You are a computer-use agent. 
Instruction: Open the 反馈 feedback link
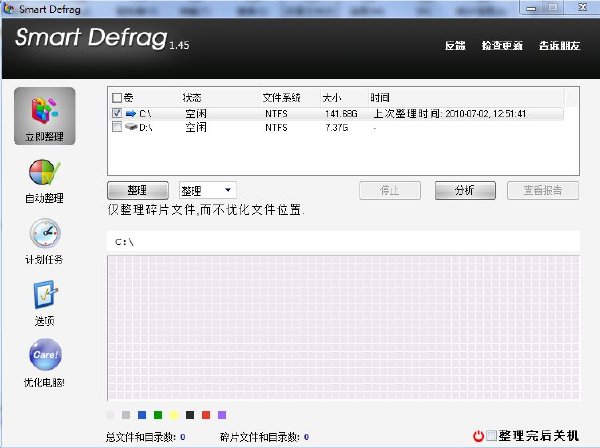tap(455, 46)
